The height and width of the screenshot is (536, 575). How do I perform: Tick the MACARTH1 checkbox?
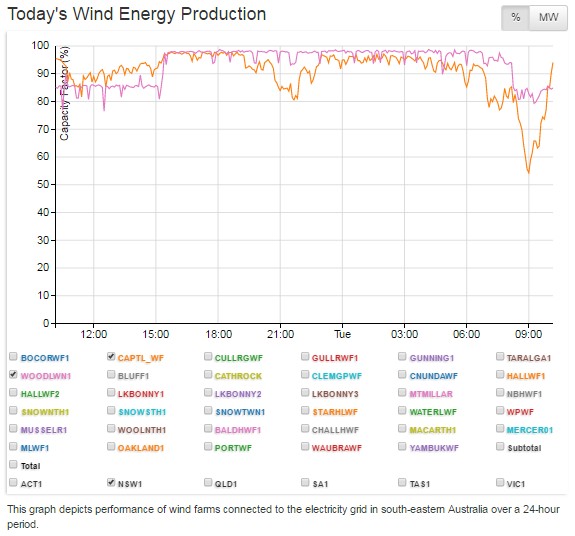[402, 428]
